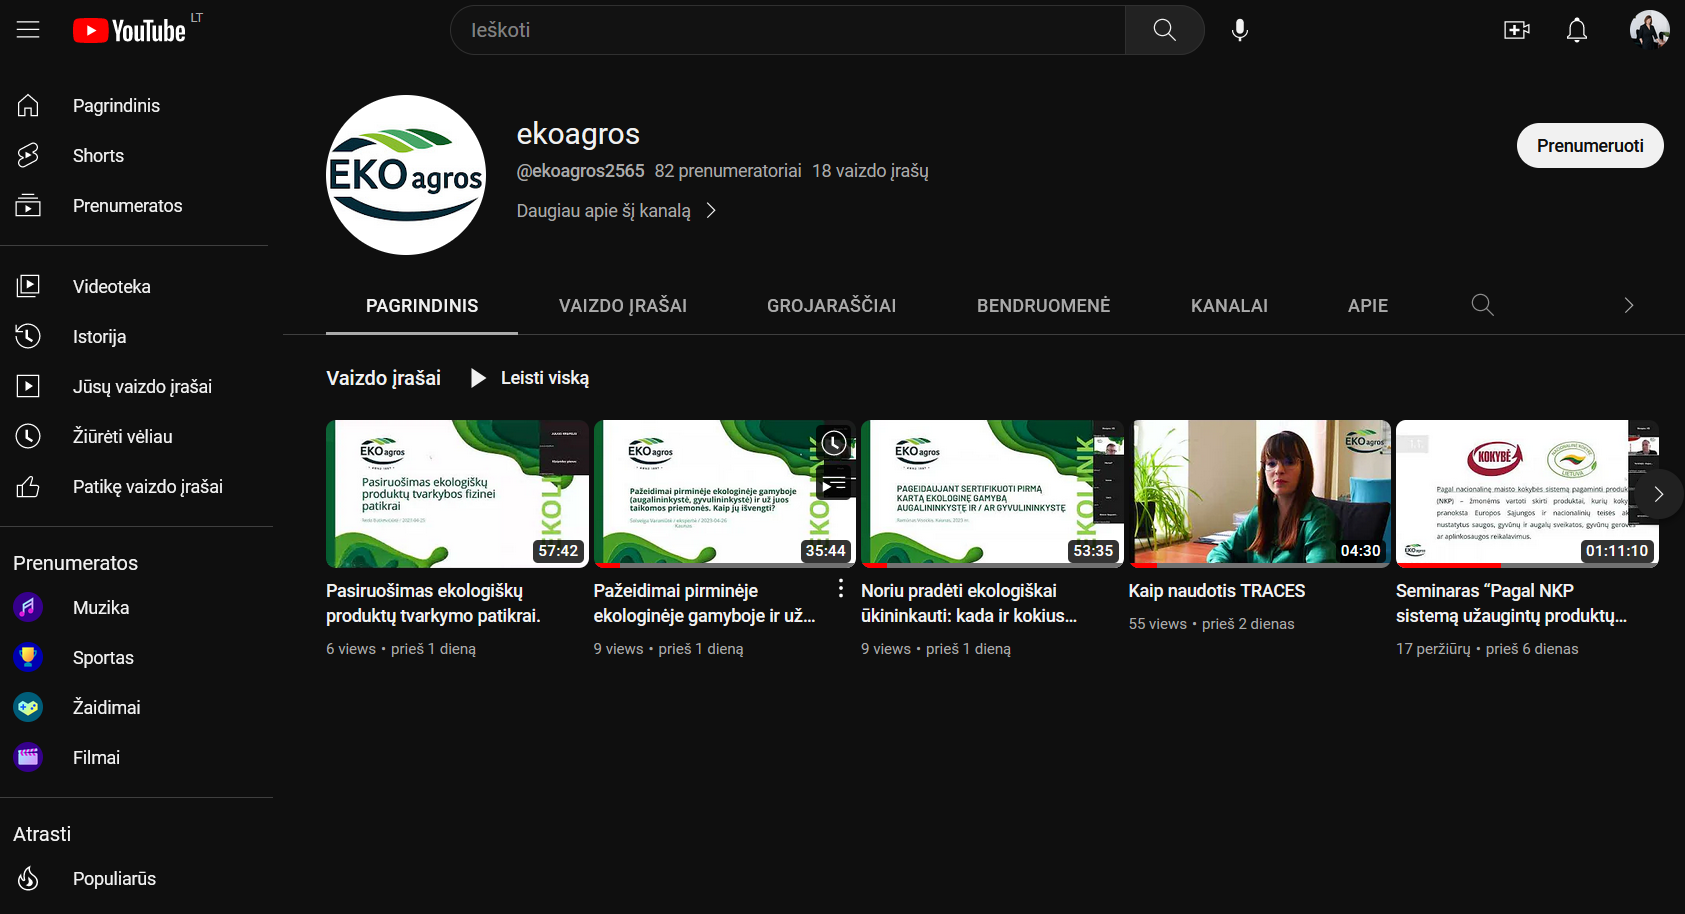Click Leisti viską to play all
1685x914 pixels.
(x=530, y=378)
